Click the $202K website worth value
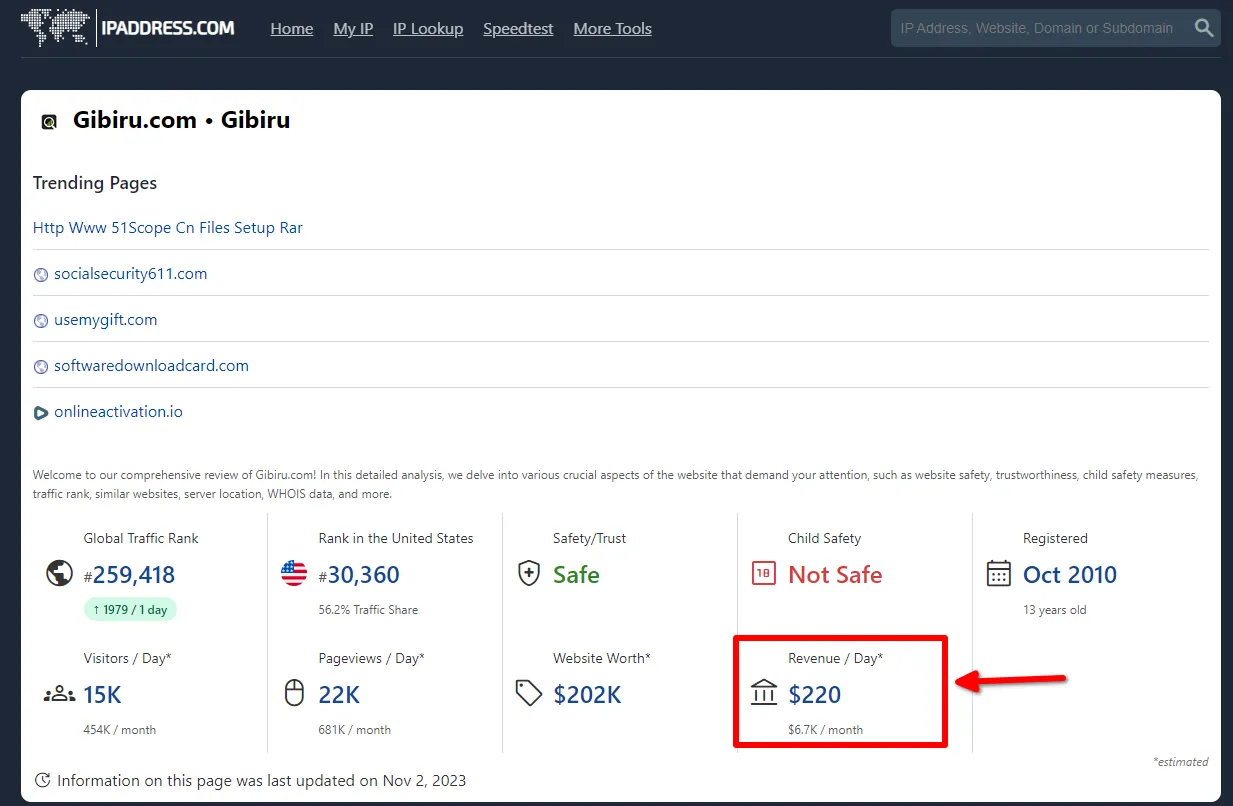This screenshot has width=1233, height=806. coord(588,695)
